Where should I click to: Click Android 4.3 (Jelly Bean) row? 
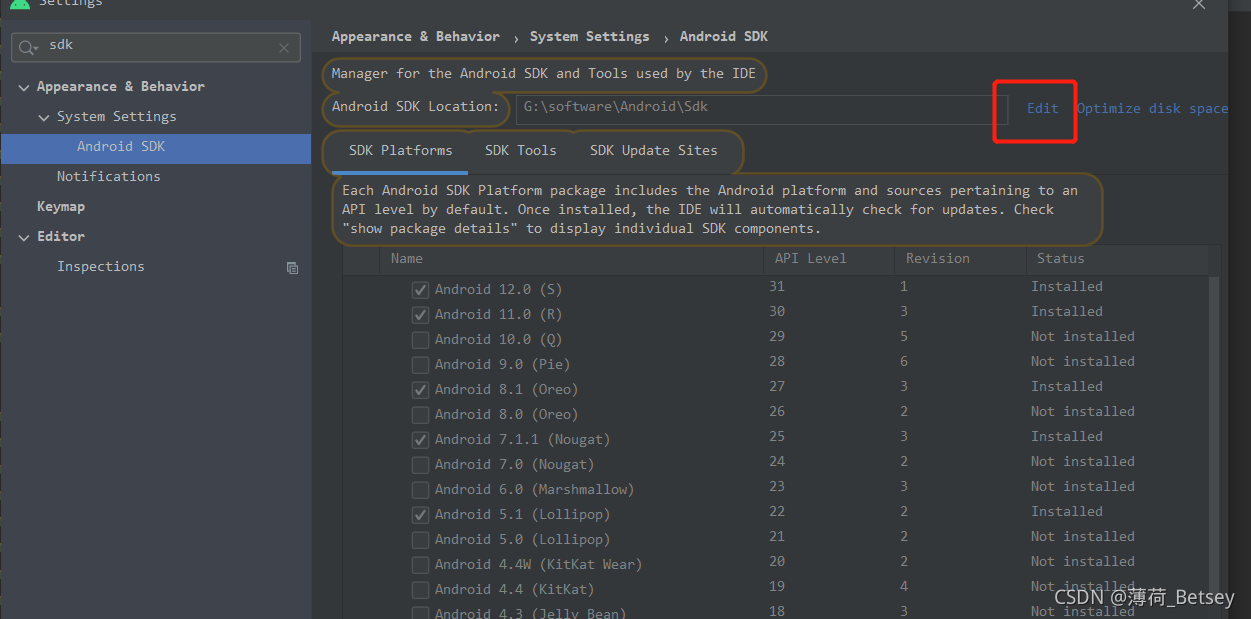(530, 614)
